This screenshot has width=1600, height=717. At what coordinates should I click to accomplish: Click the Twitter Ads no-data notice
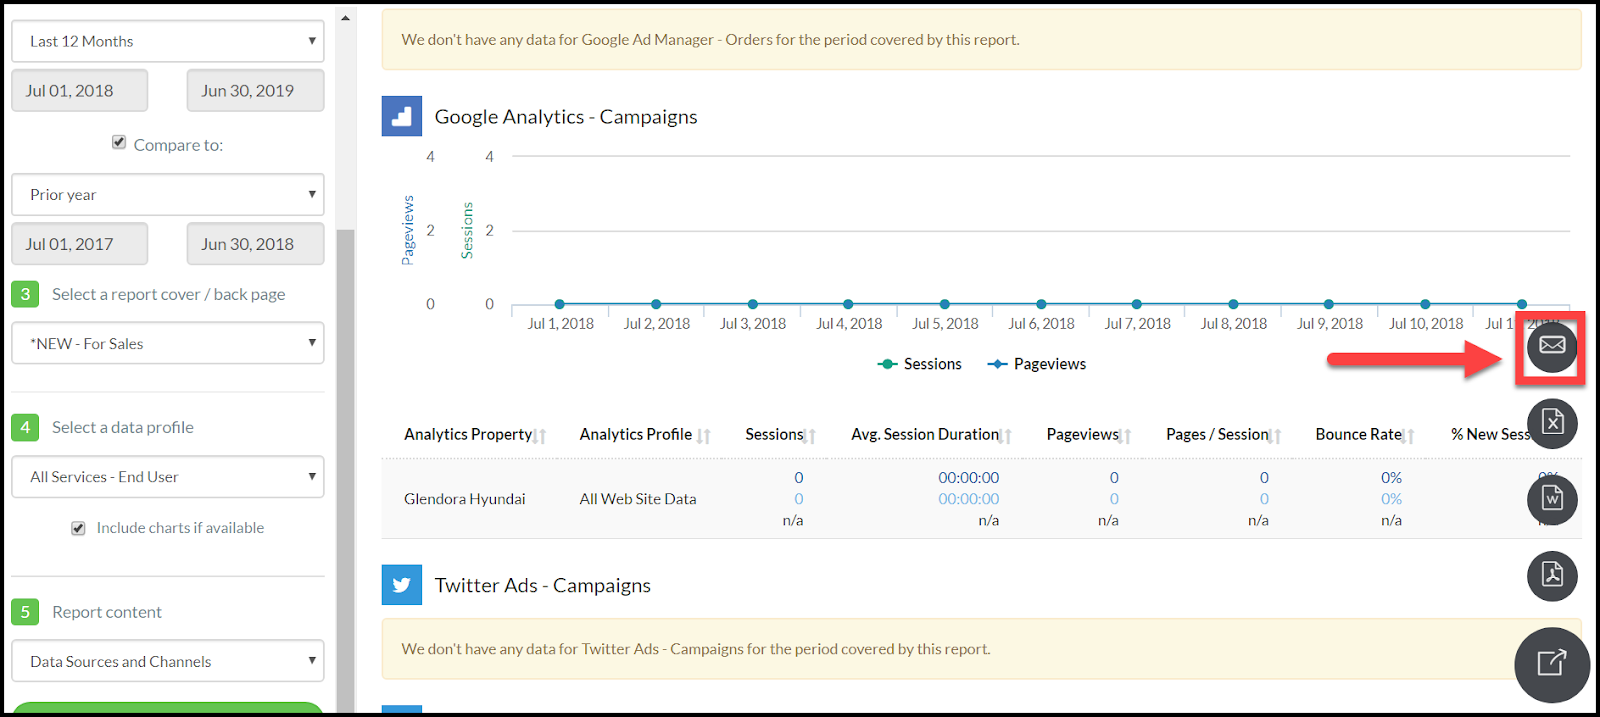coord(981,649)
